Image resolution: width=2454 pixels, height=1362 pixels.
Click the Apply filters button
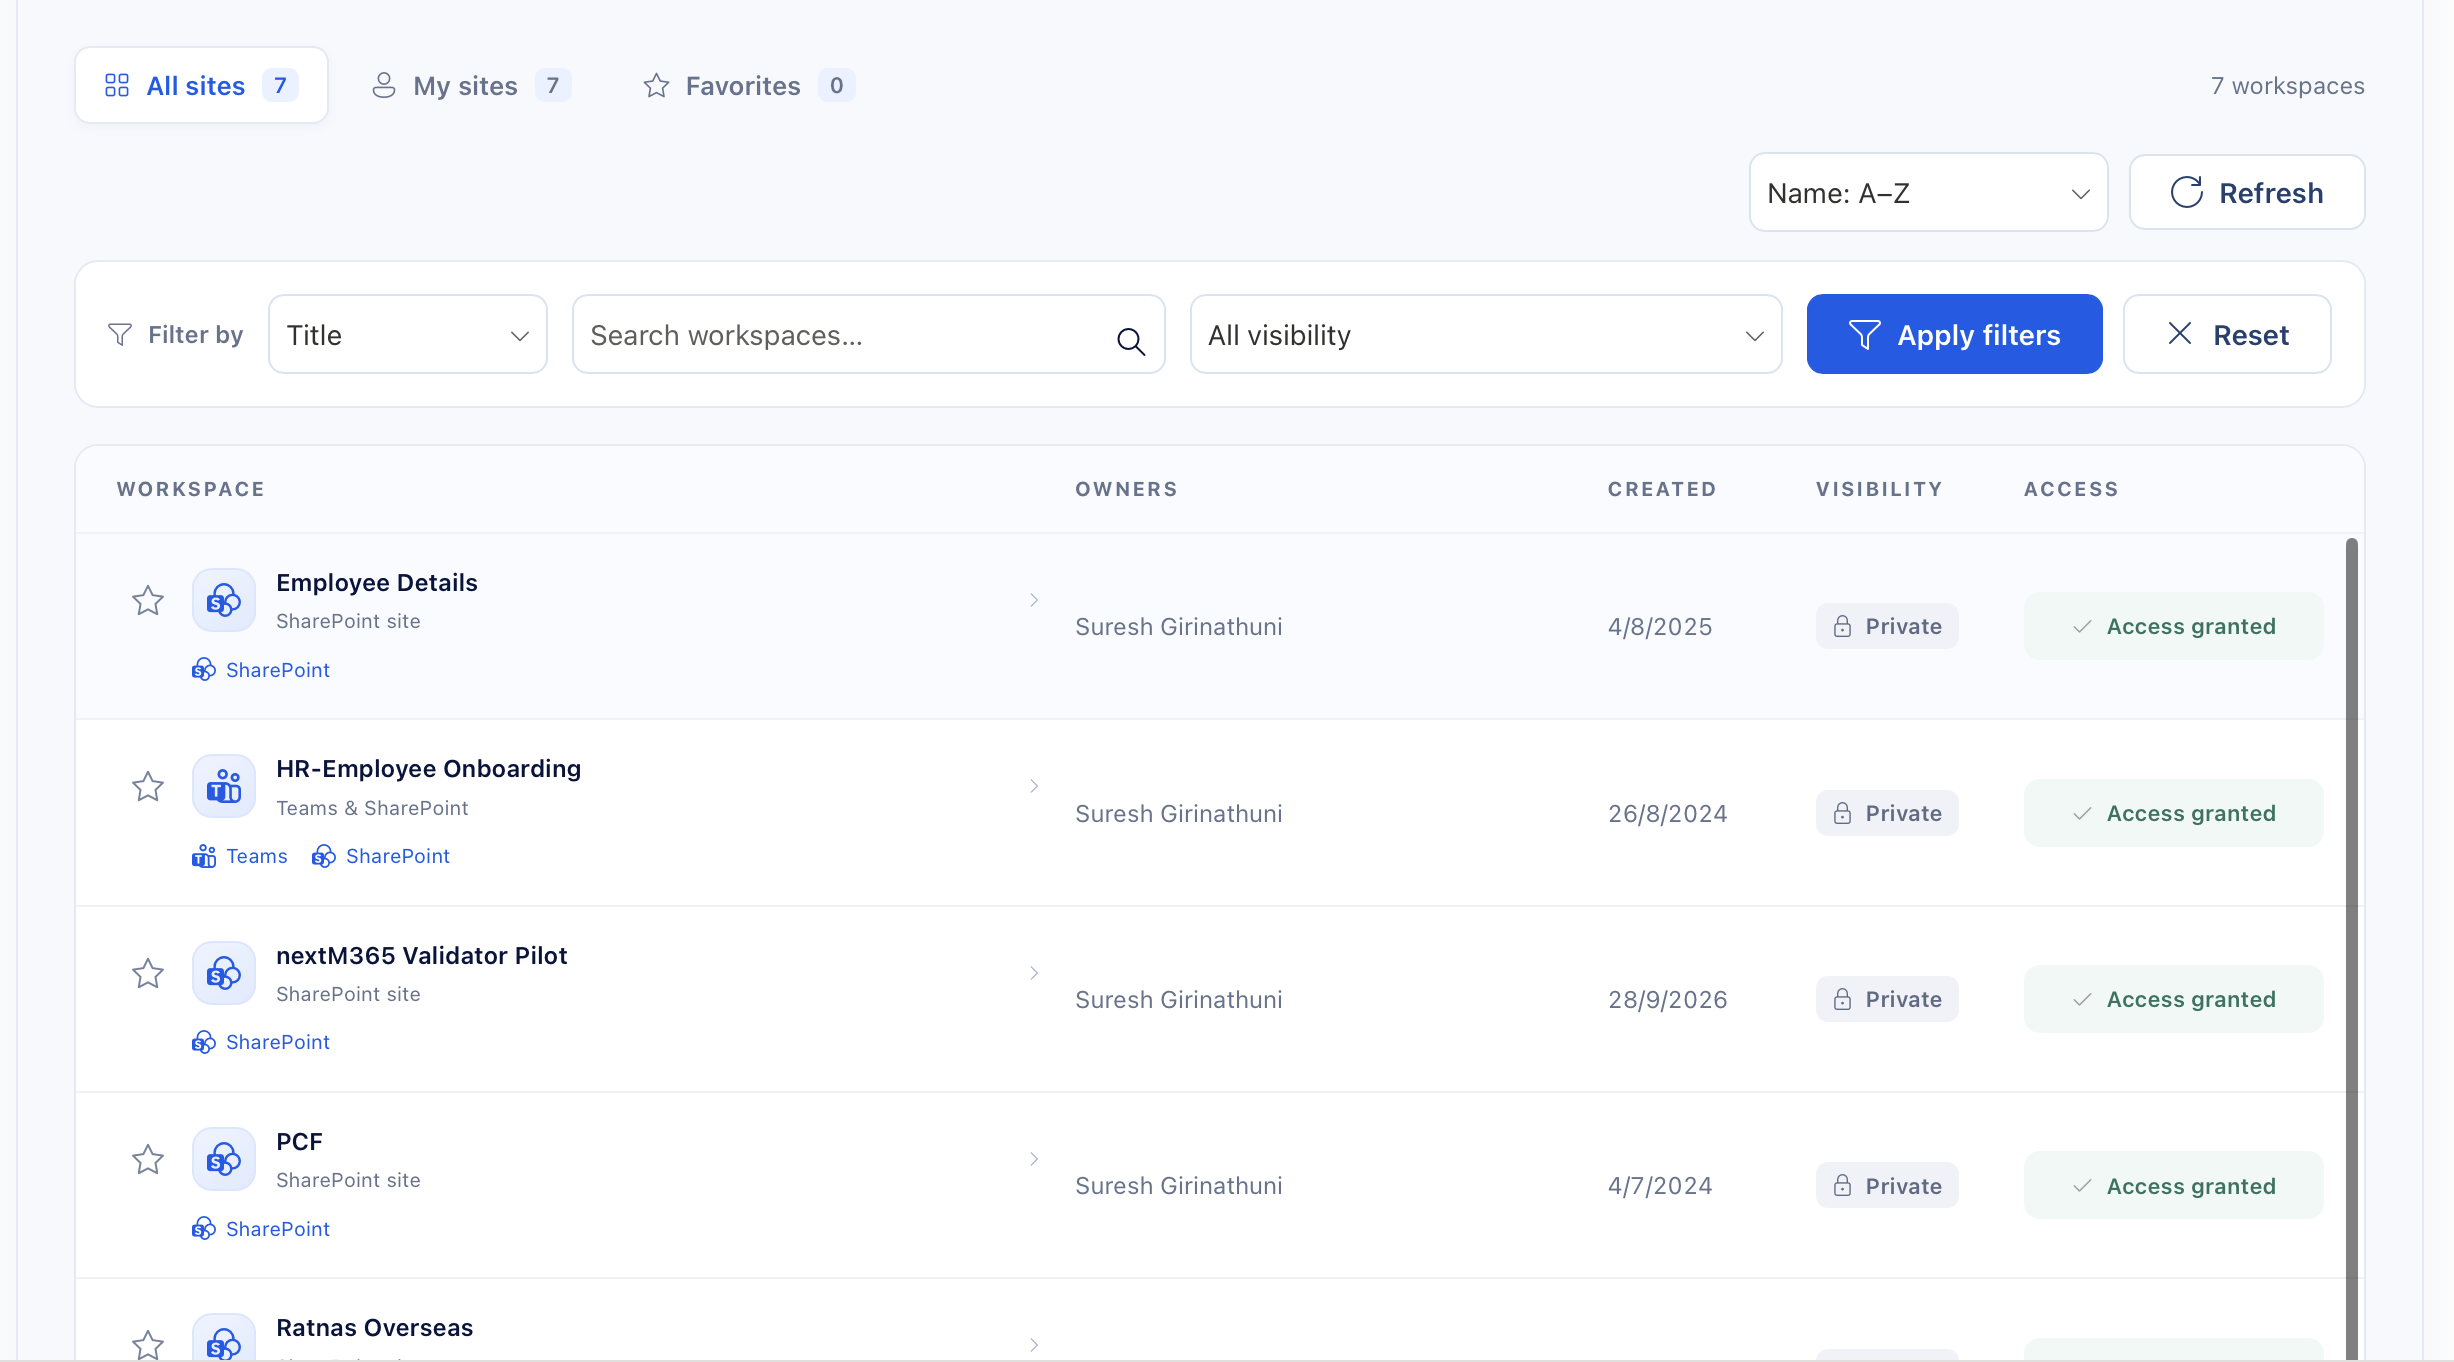pos(1954,334)
